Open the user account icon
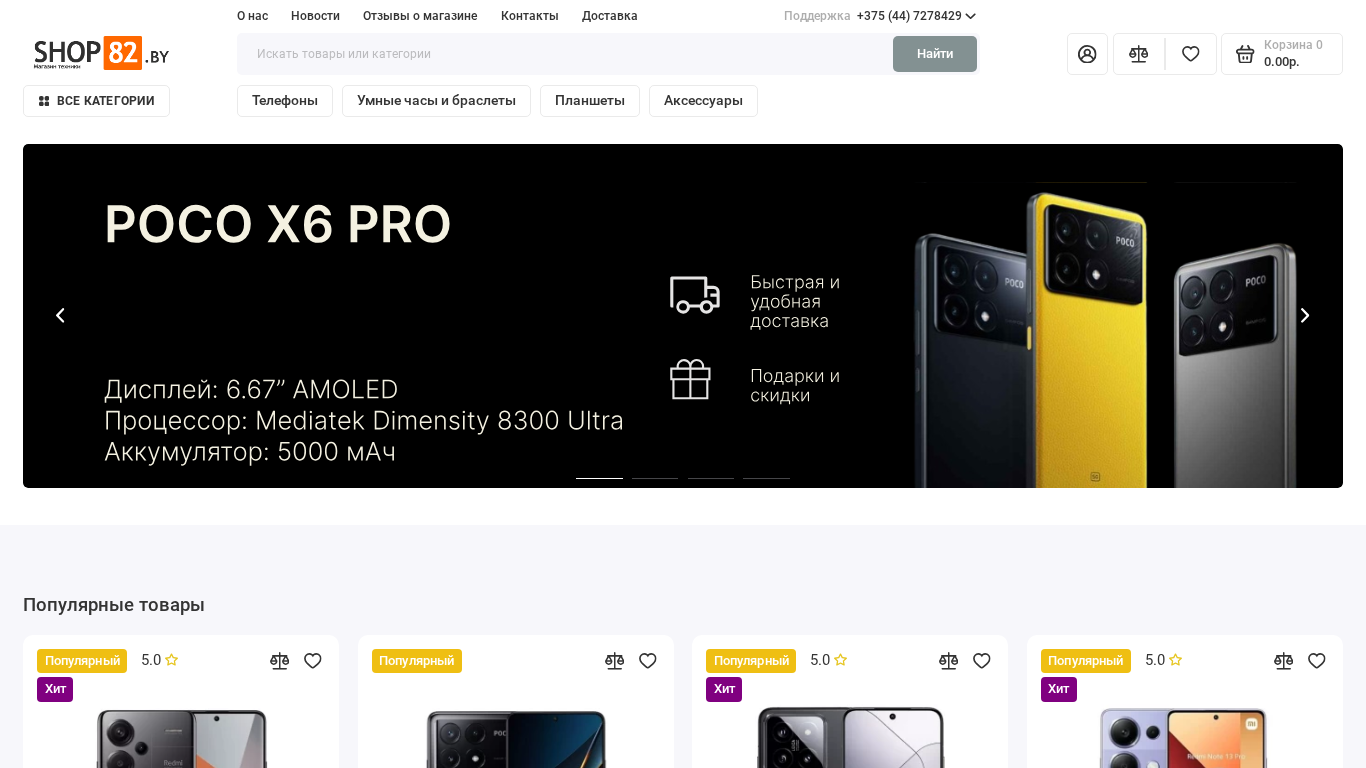 pyautogui.click(x=1087, y=54)
